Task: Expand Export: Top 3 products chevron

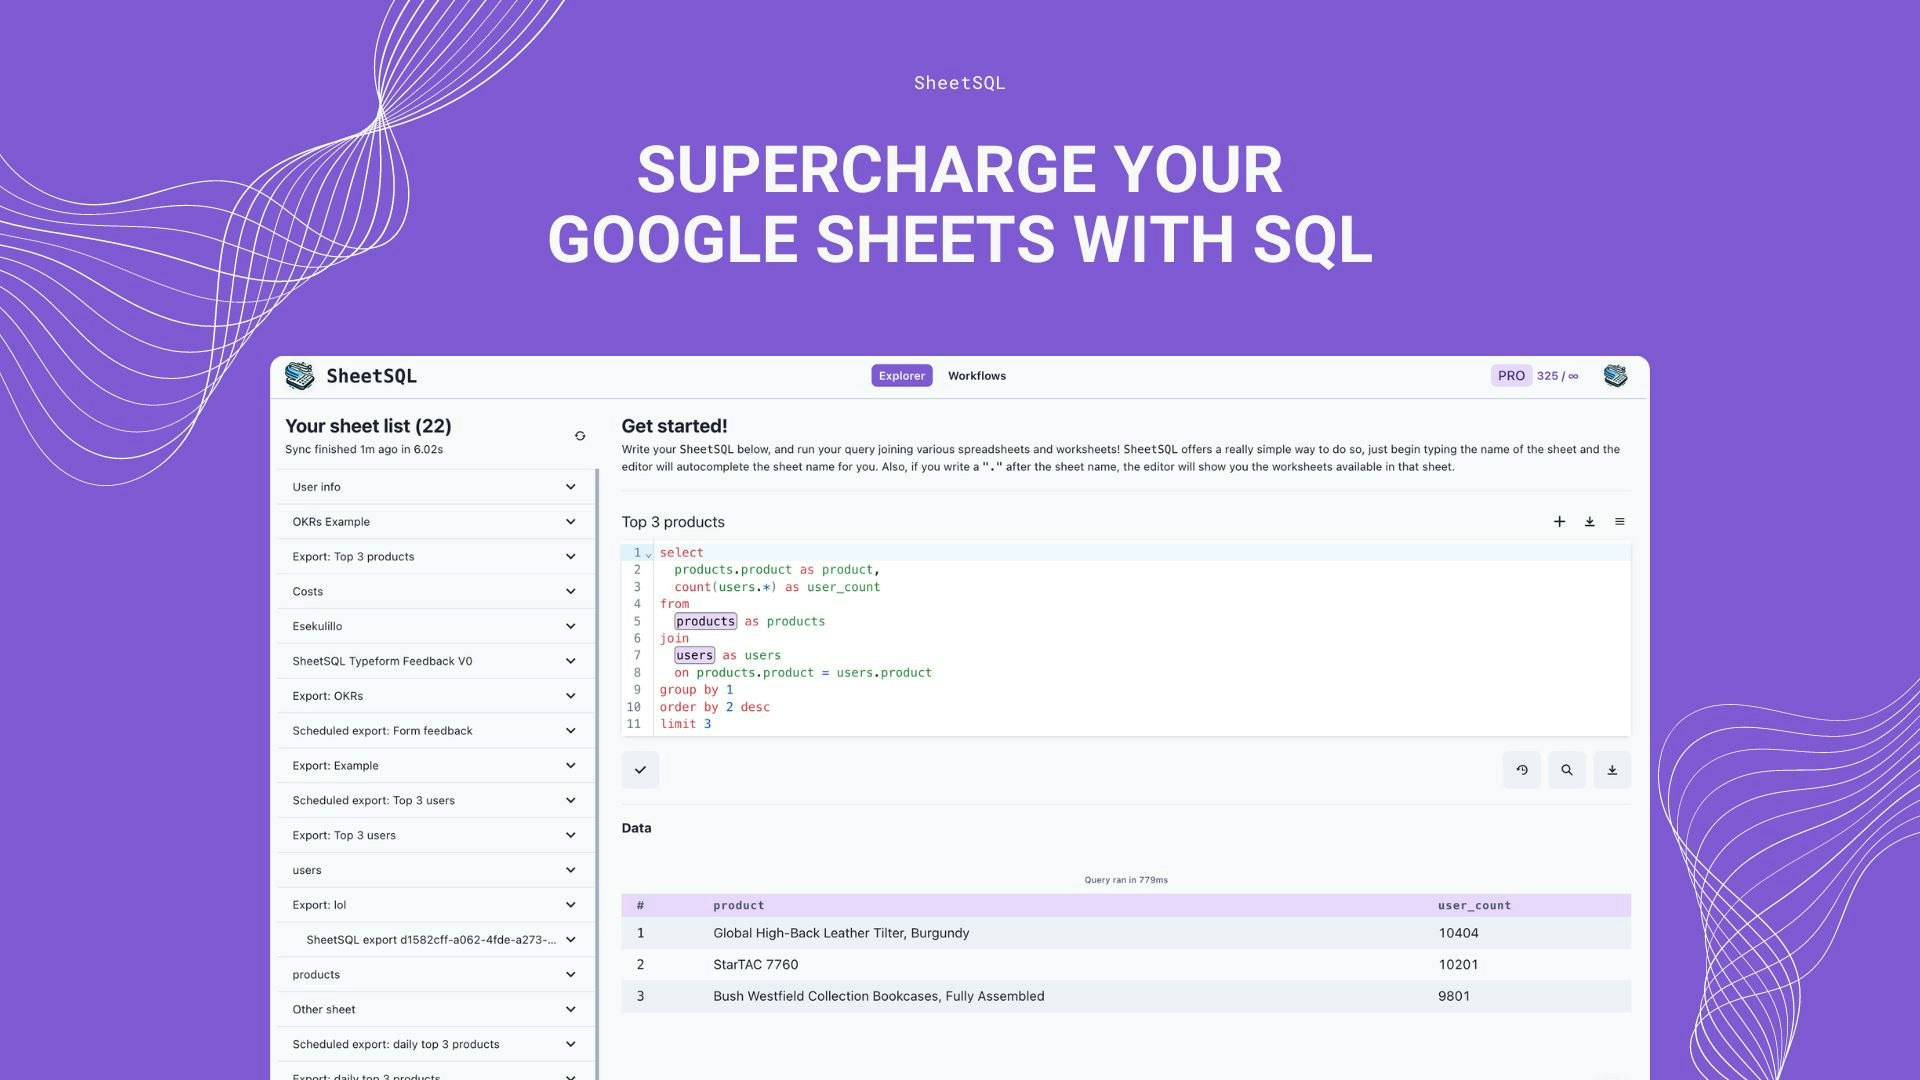Action: pyautogui.click(x=570, y=557)
